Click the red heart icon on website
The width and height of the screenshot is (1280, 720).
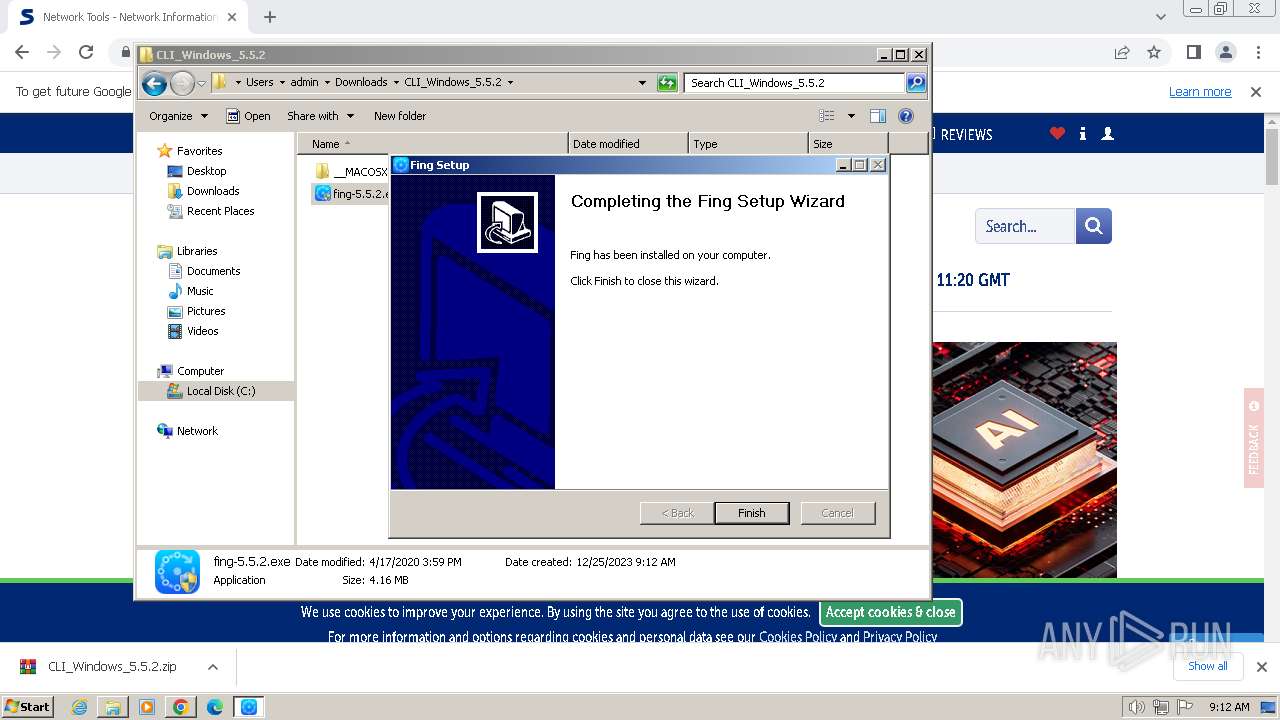1057,133
